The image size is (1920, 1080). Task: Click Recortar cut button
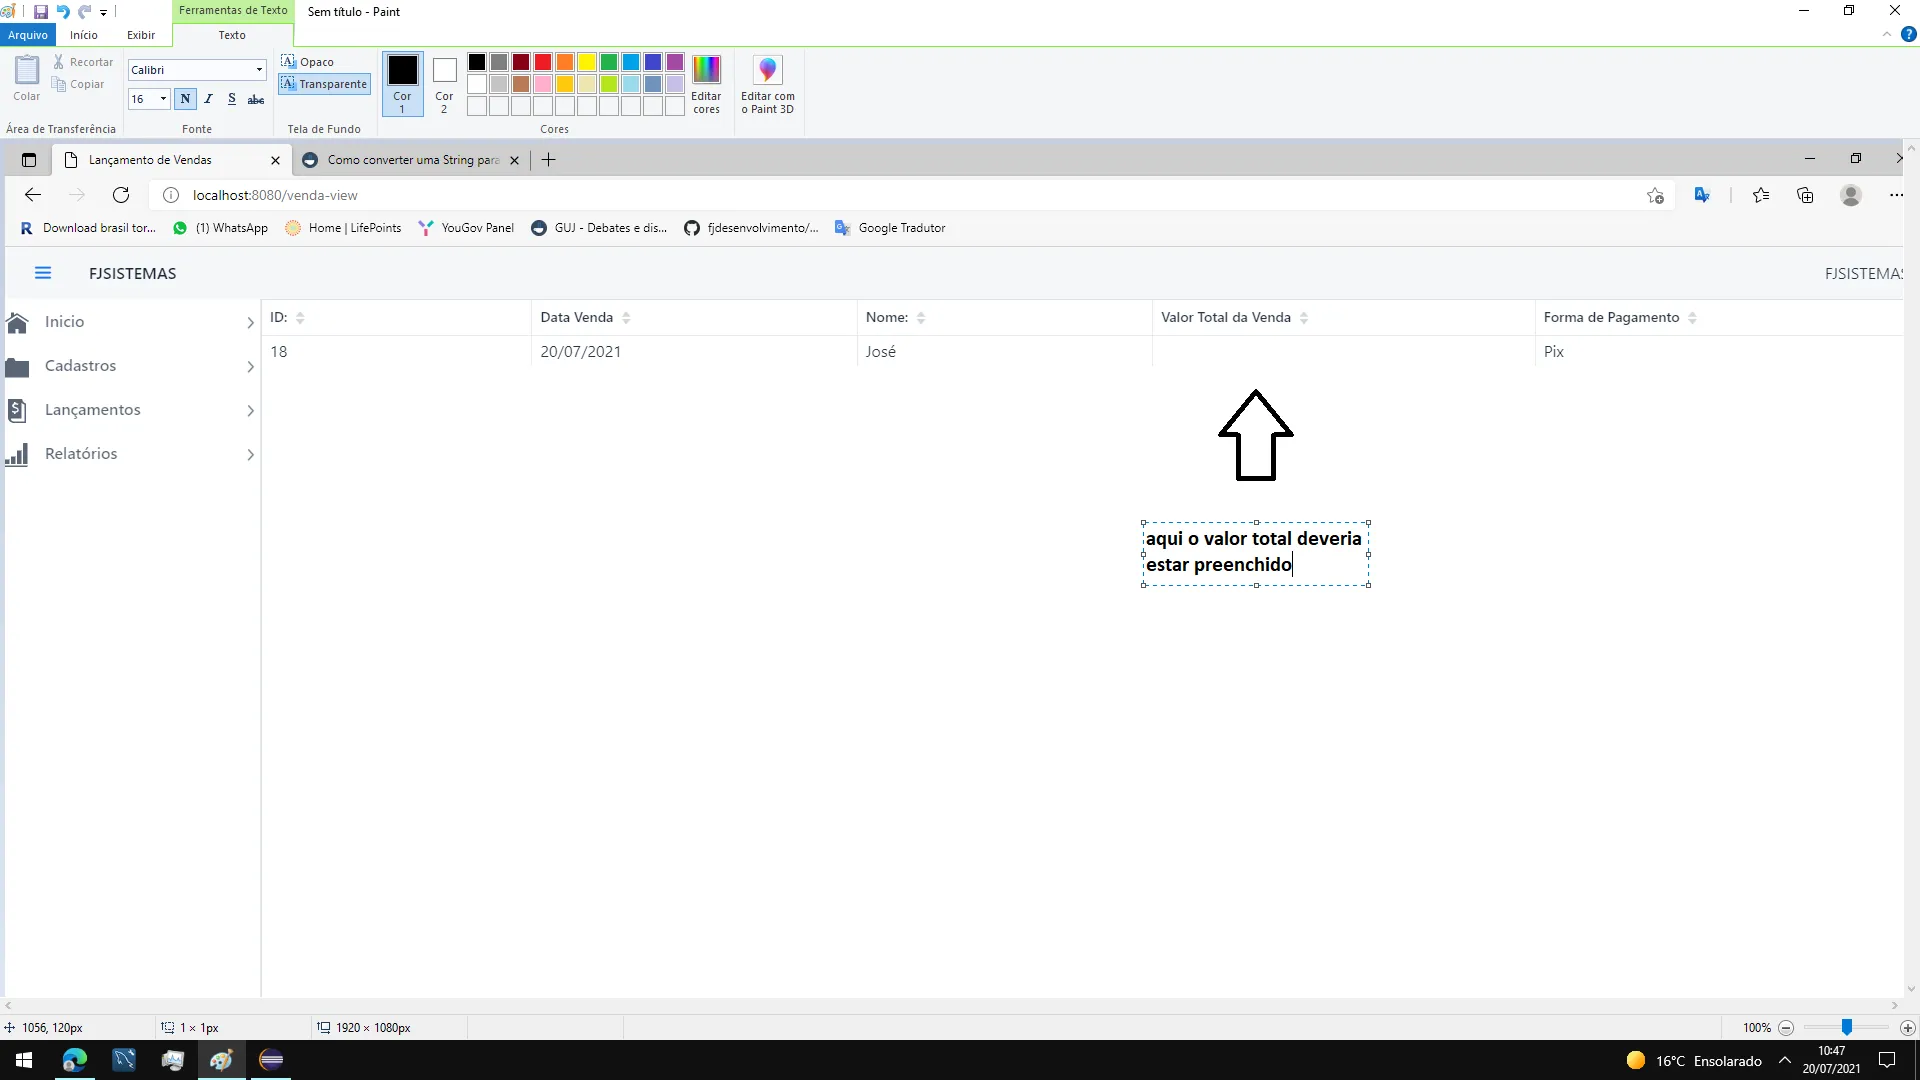coord(83,62)
